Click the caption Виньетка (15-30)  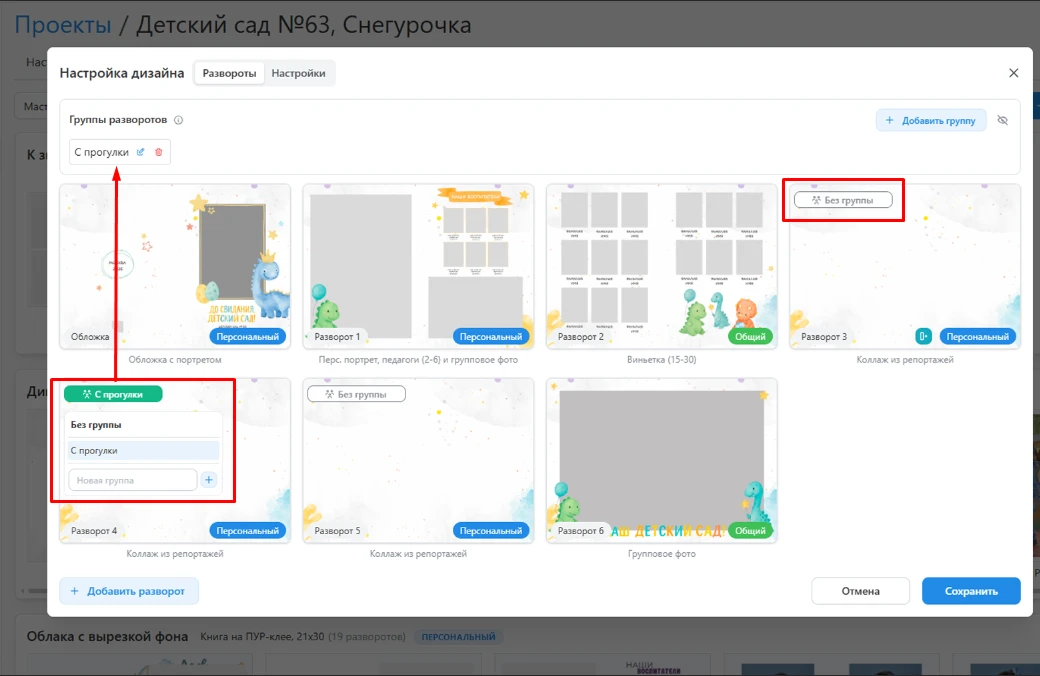click(x=661, y=360)
